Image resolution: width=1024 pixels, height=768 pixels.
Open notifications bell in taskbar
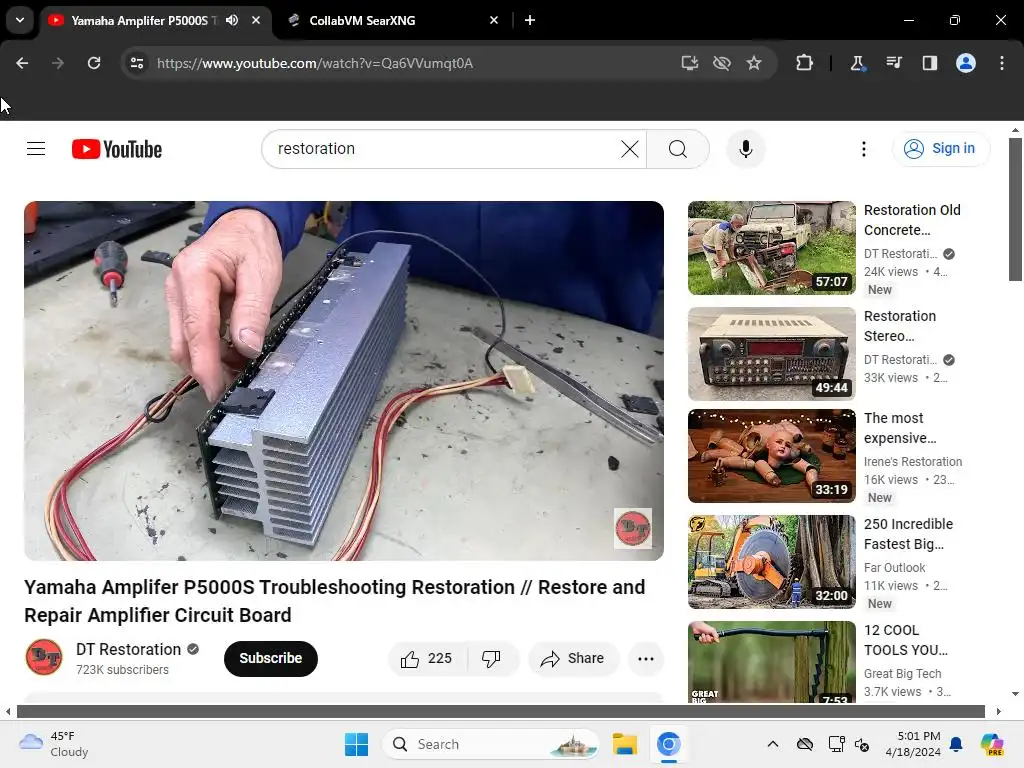tap(956, 744)
